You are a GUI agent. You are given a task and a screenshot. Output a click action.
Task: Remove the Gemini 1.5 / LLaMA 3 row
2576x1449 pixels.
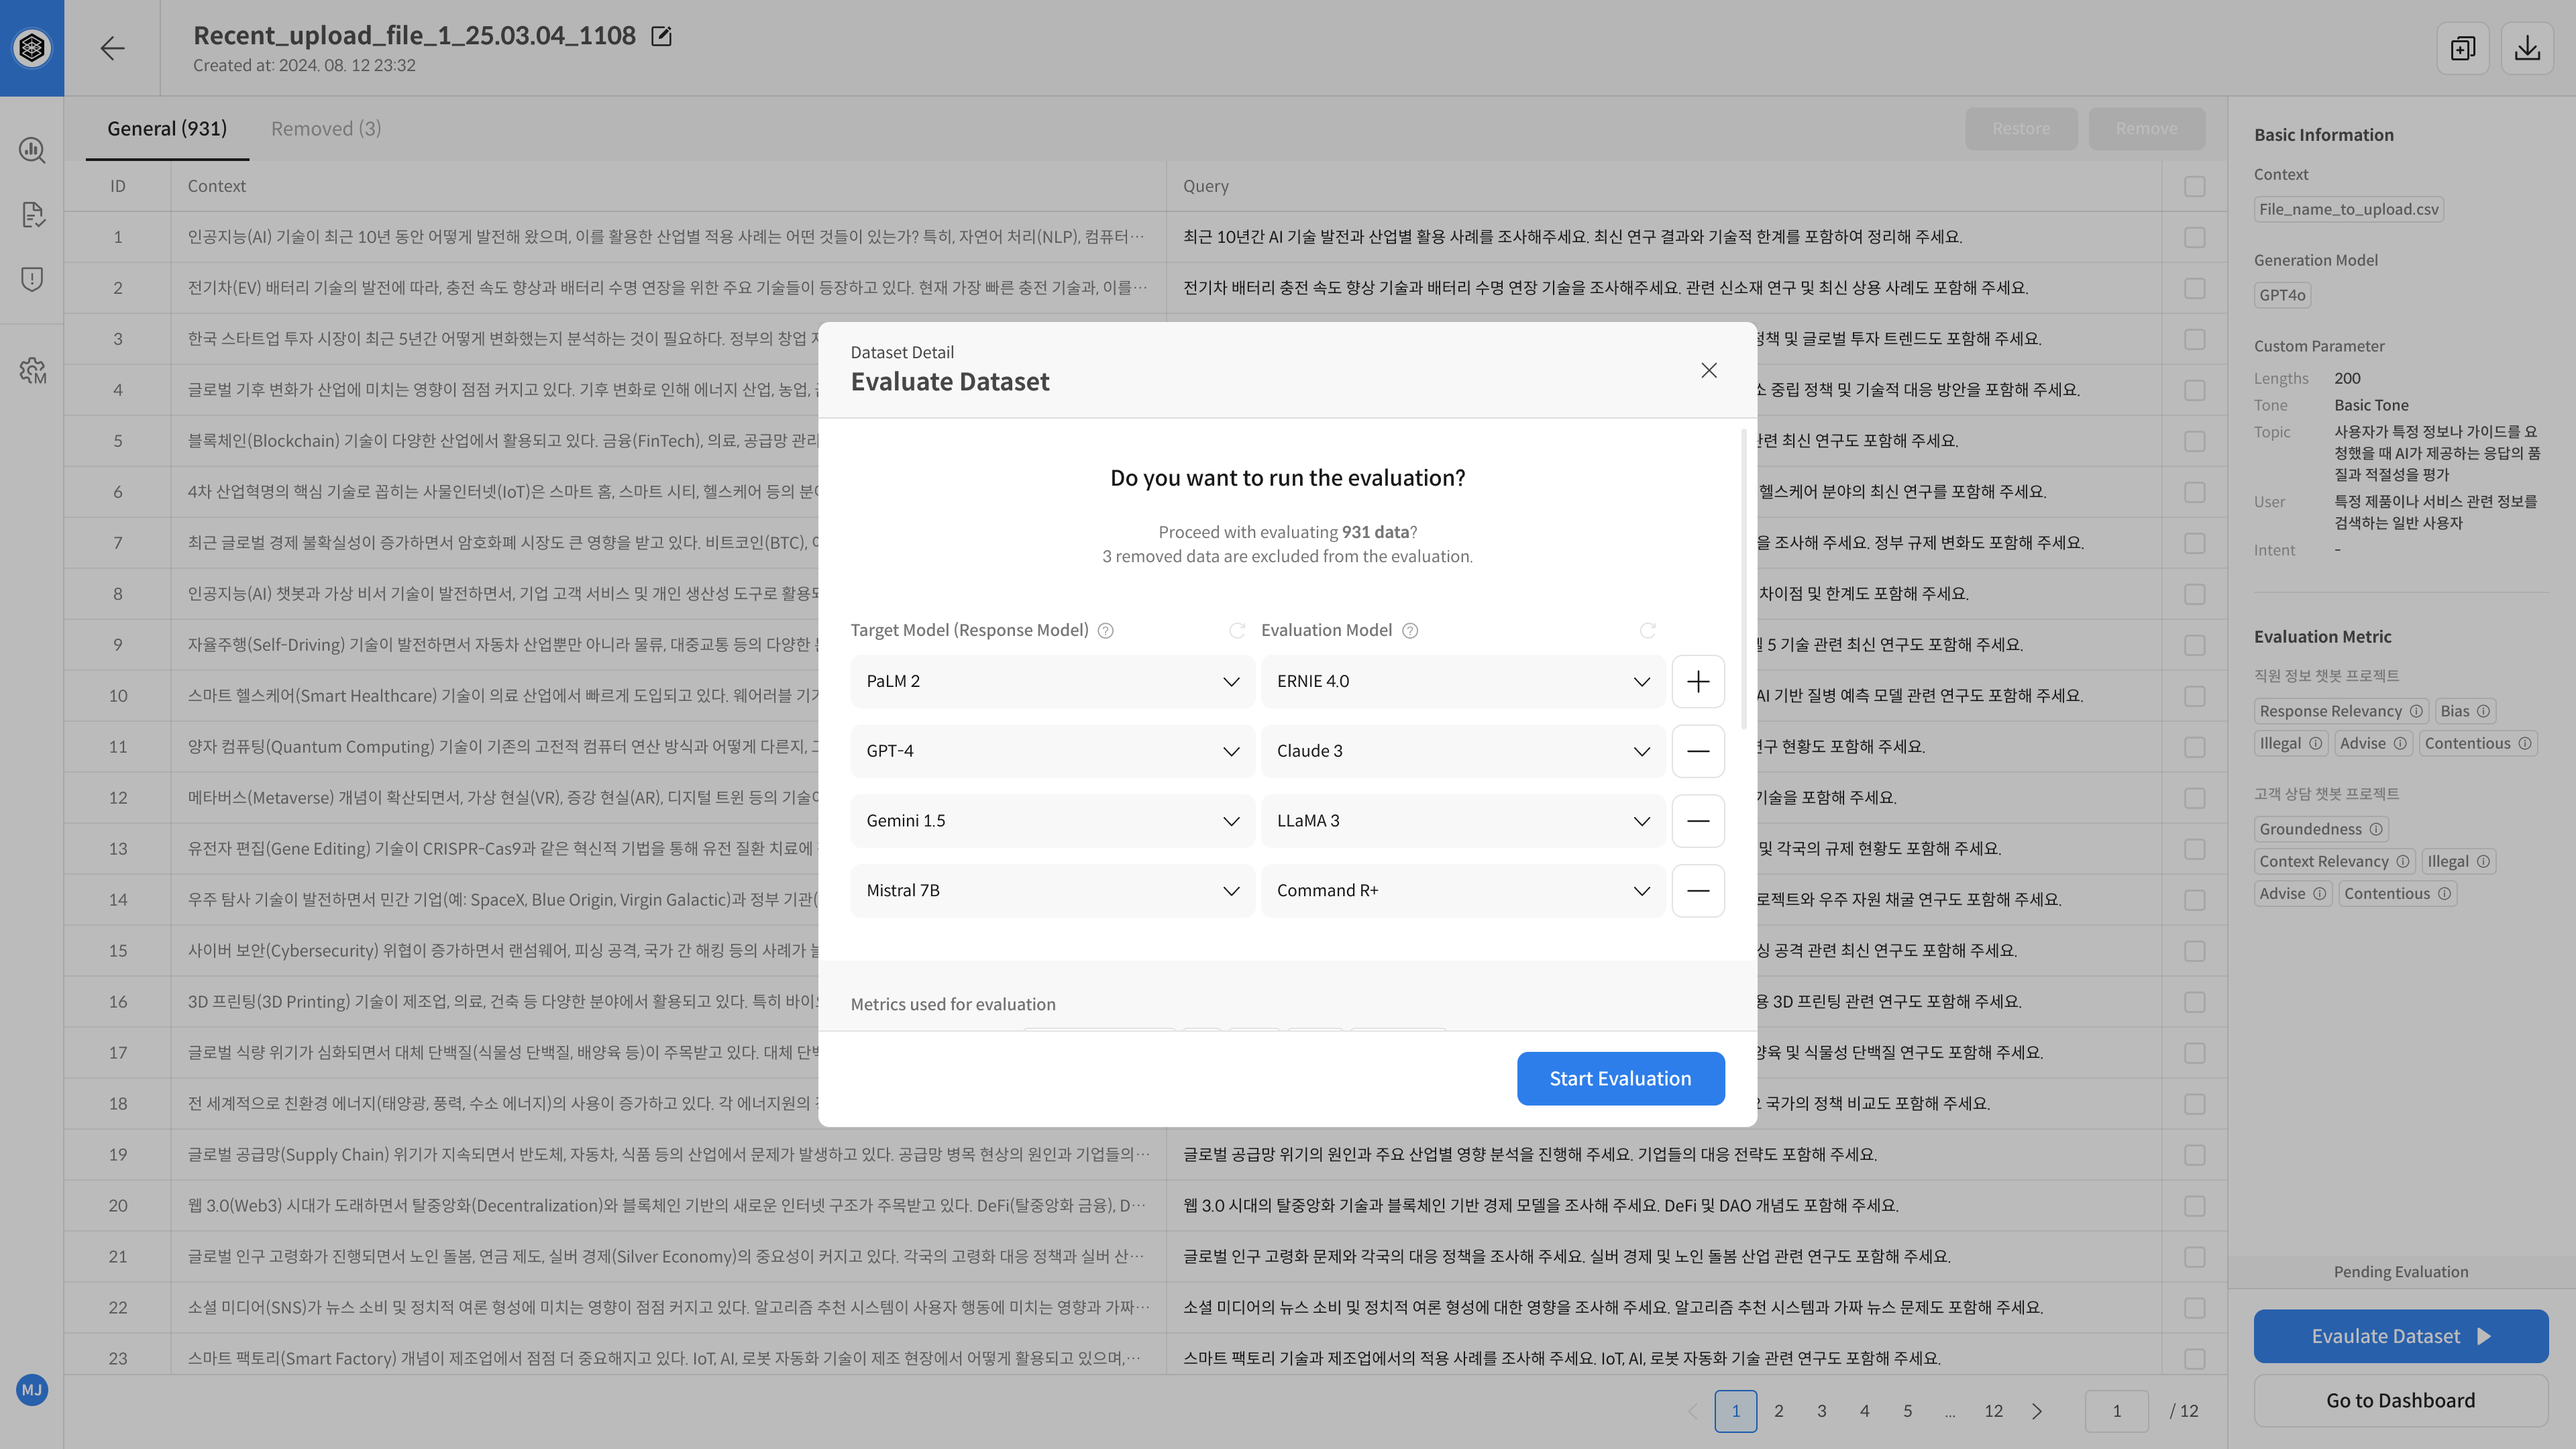point(1698,821)
